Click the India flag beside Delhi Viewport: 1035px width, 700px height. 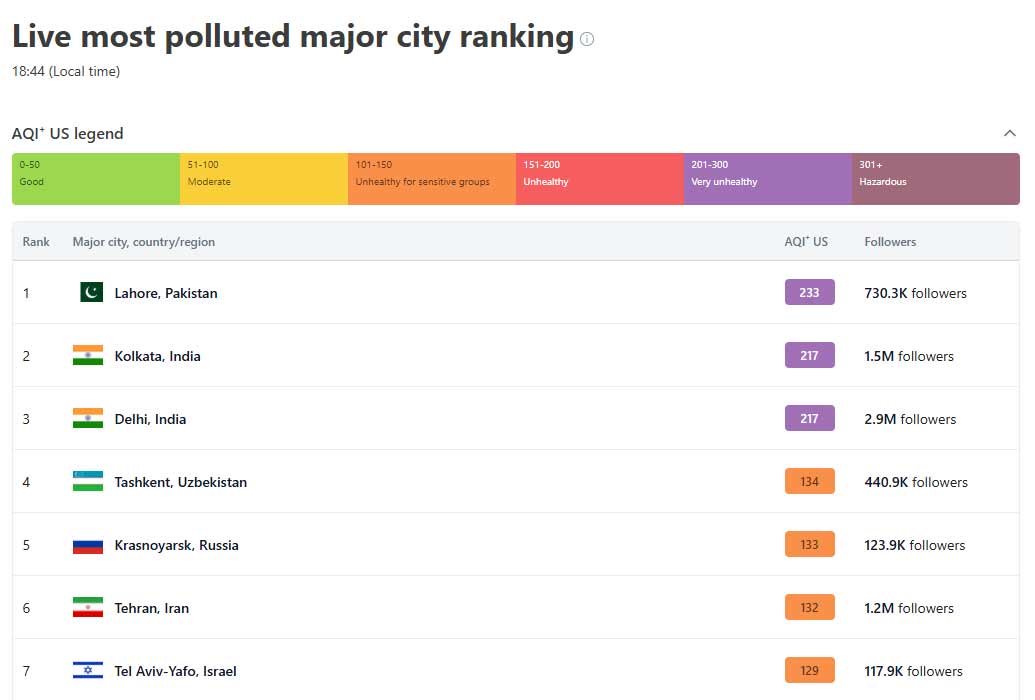(88, 418)
